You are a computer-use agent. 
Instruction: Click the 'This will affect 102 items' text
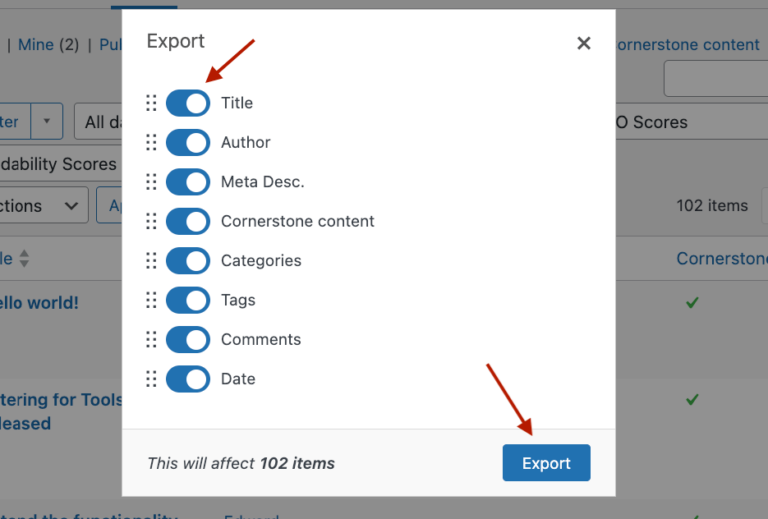click(241, 463)
